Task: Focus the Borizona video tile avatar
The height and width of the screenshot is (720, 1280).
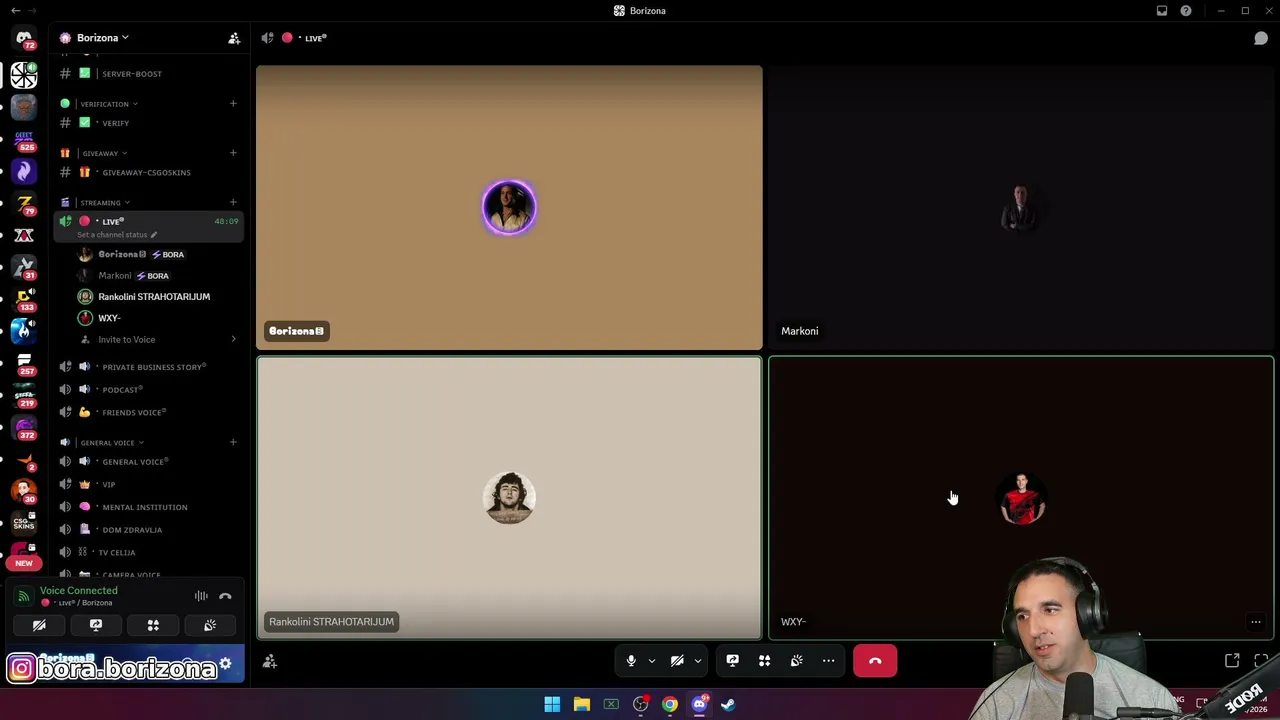Action: tap(509, 208)
